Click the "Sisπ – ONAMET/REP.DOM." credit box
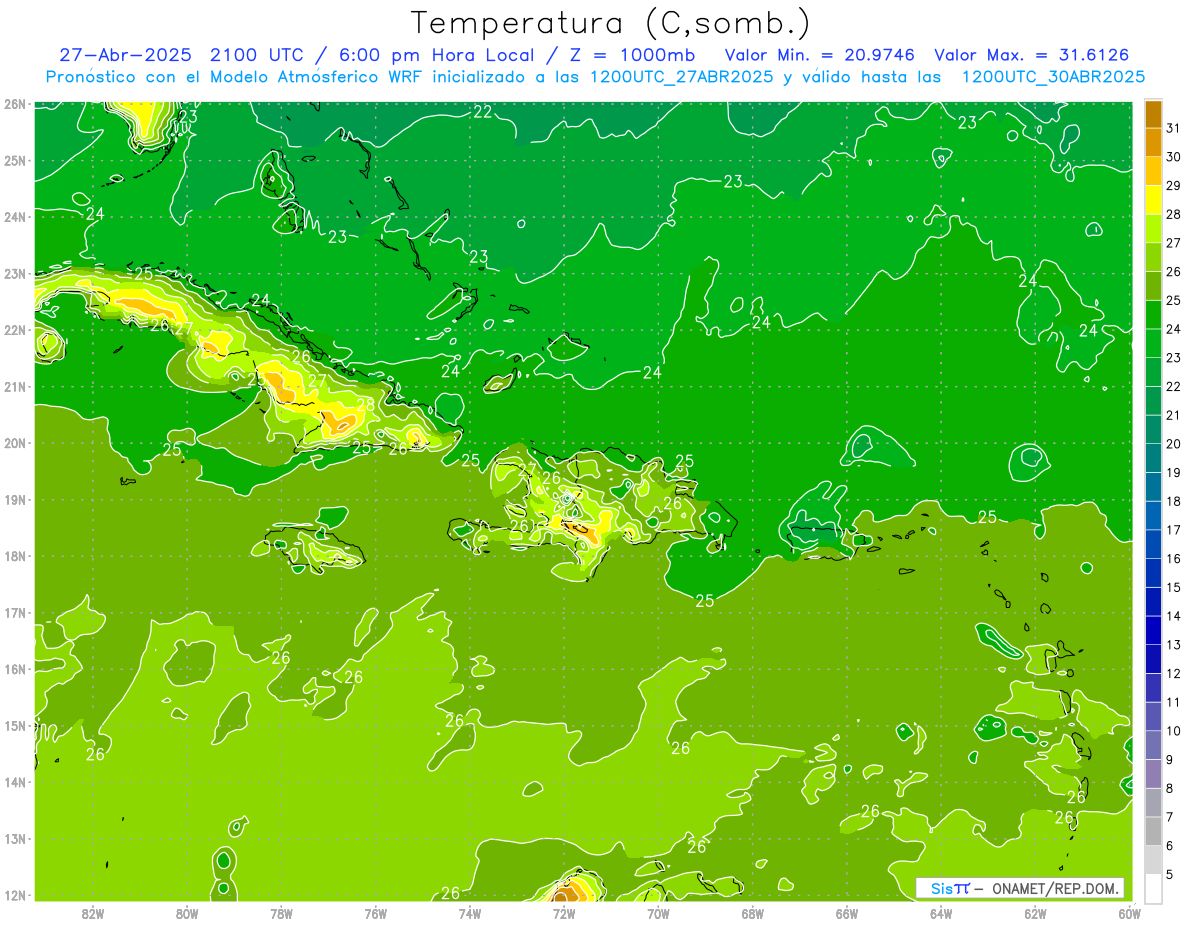 click(x=1020, y=888)
